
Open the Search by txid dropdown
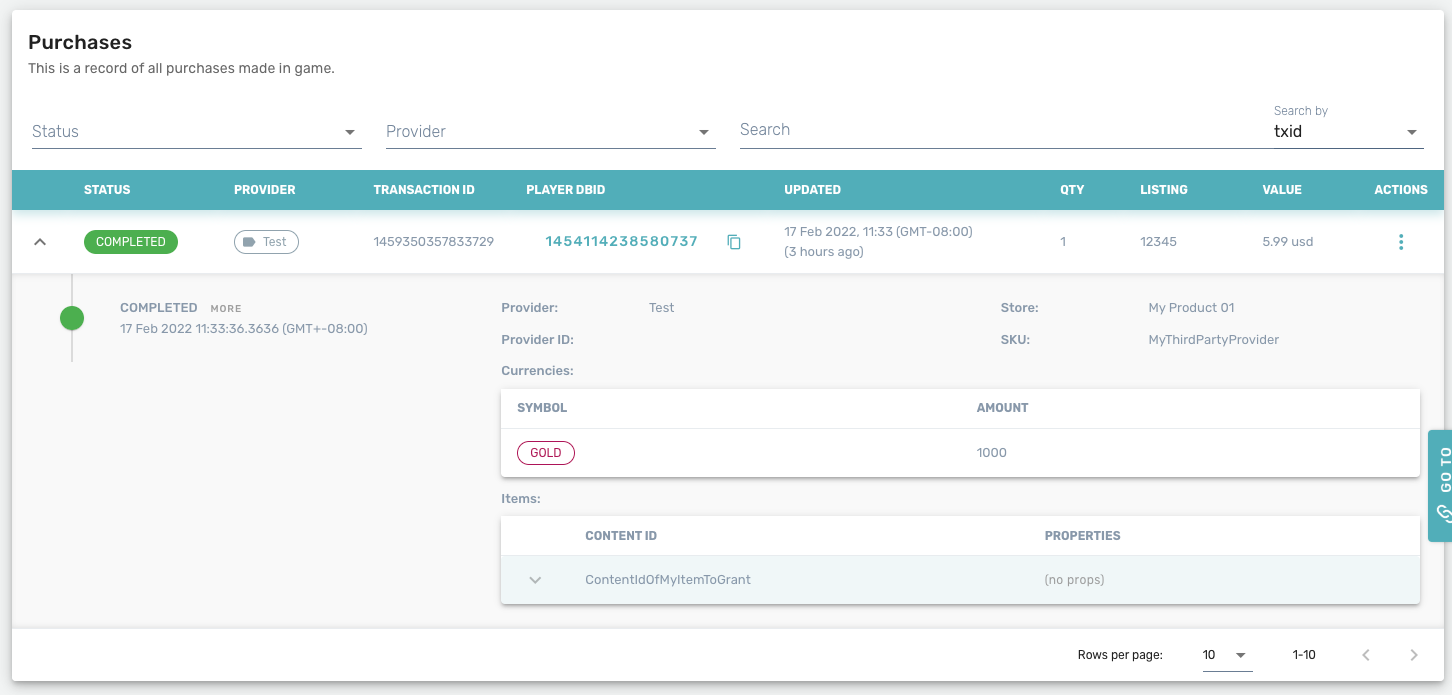1346,132
